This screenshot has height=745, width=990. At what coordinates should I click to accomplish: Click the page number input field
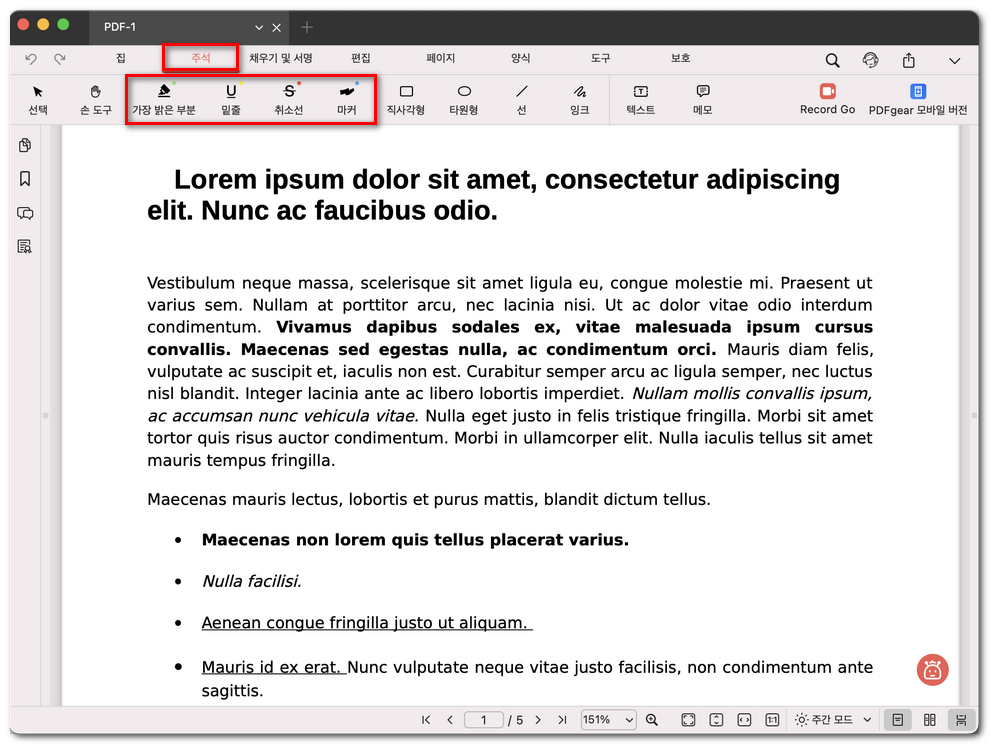point(484,720)
